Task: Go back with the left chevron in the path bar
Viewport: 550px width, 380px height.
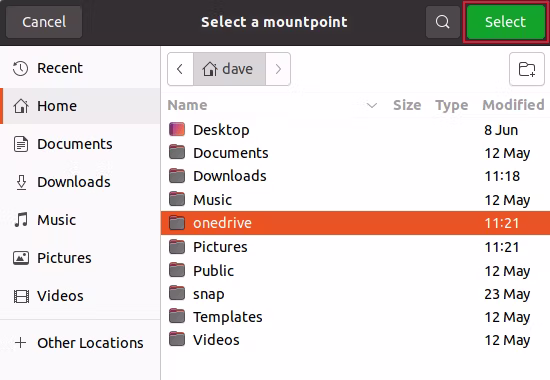Action: [x=180, y=69]
